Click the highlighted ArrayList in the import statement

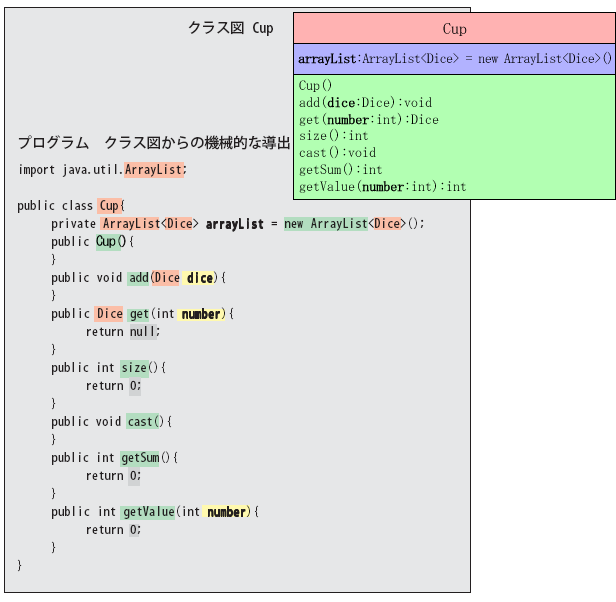153,170
